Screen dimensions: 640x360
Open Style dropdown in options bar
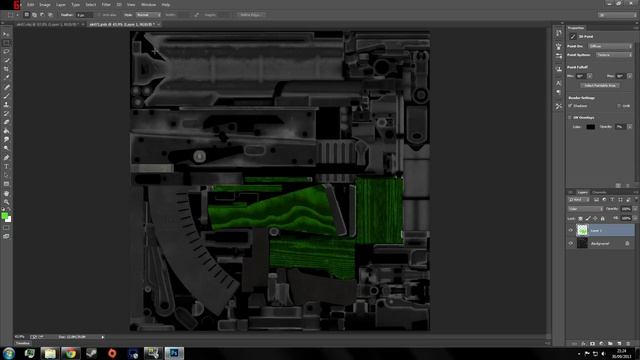pyautogui.click(x=148, y=15)
